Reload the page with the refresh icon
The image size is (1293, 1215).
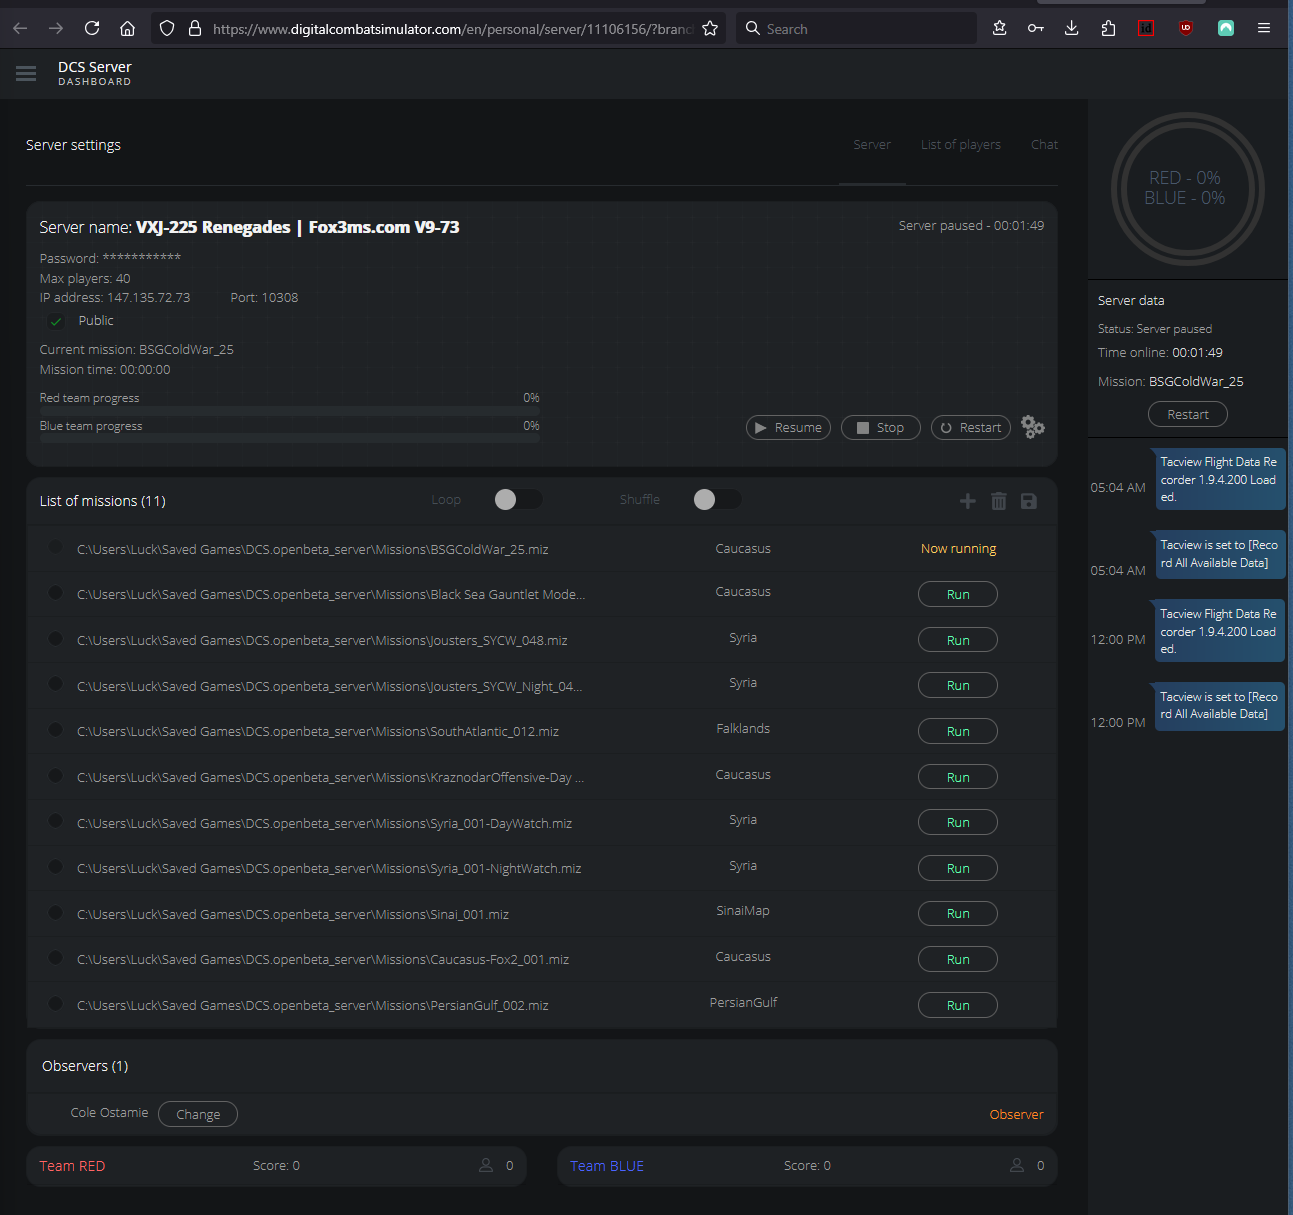point(92,29)
